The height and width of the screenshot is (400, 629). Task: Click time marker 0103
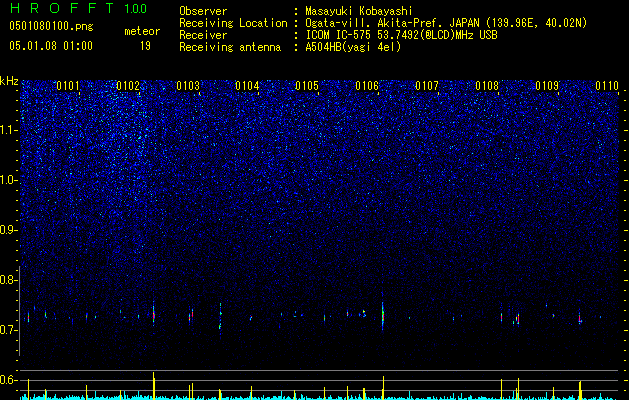(x=188, y=86)
